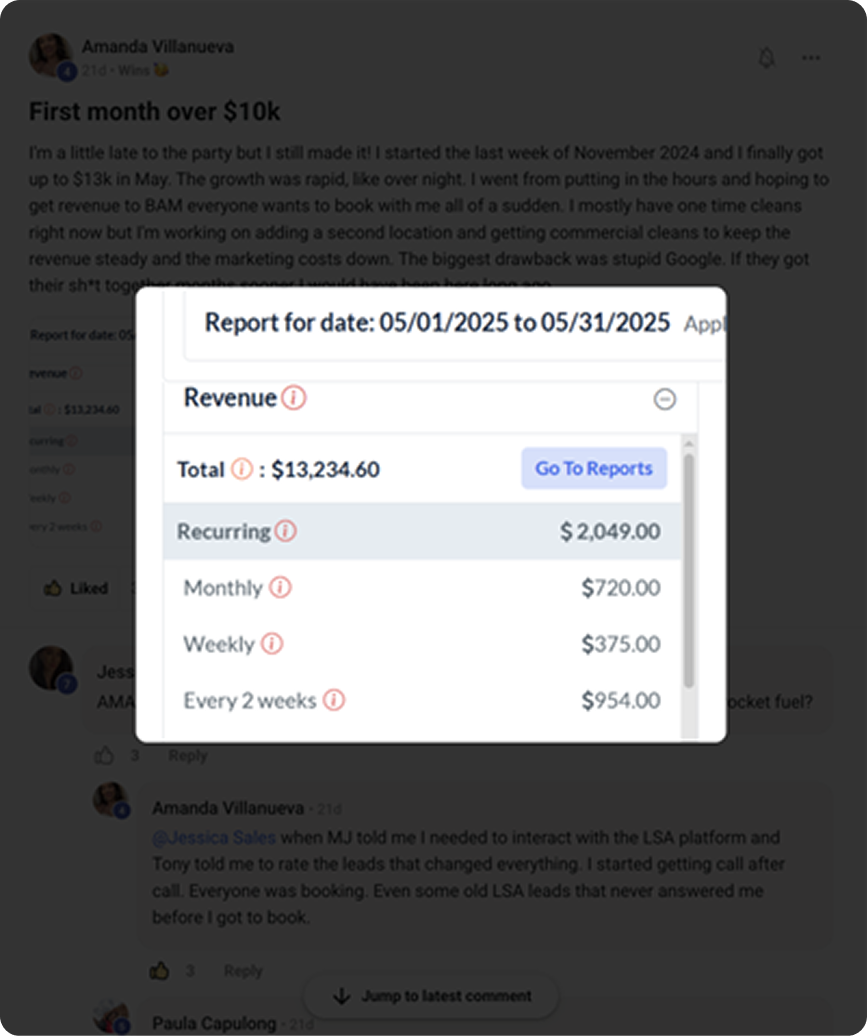867x1036 pixels.
Task: Click the info icon next to Revenue
Action: 293,398
